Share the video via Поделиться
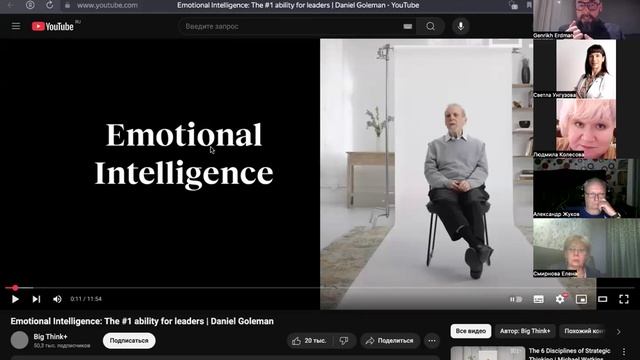Viewport: 640px width, 360px height. click(x=390, y=340)
